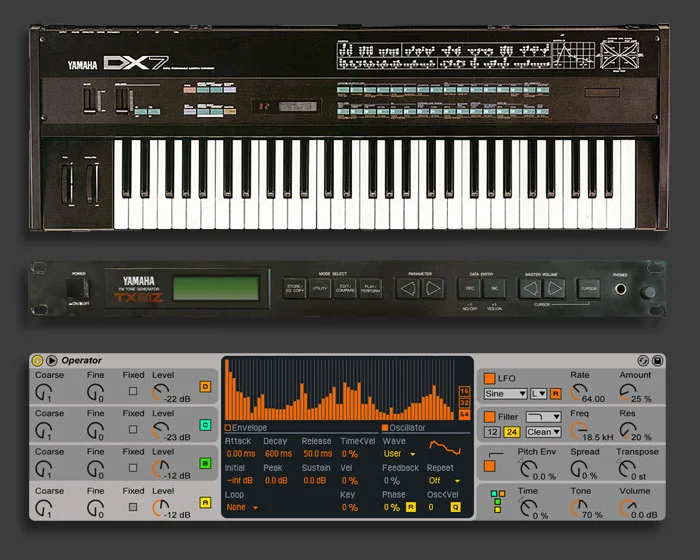Click the Transpose knob
The height and width of the screenshot is (560, 700).
[626, 469]
